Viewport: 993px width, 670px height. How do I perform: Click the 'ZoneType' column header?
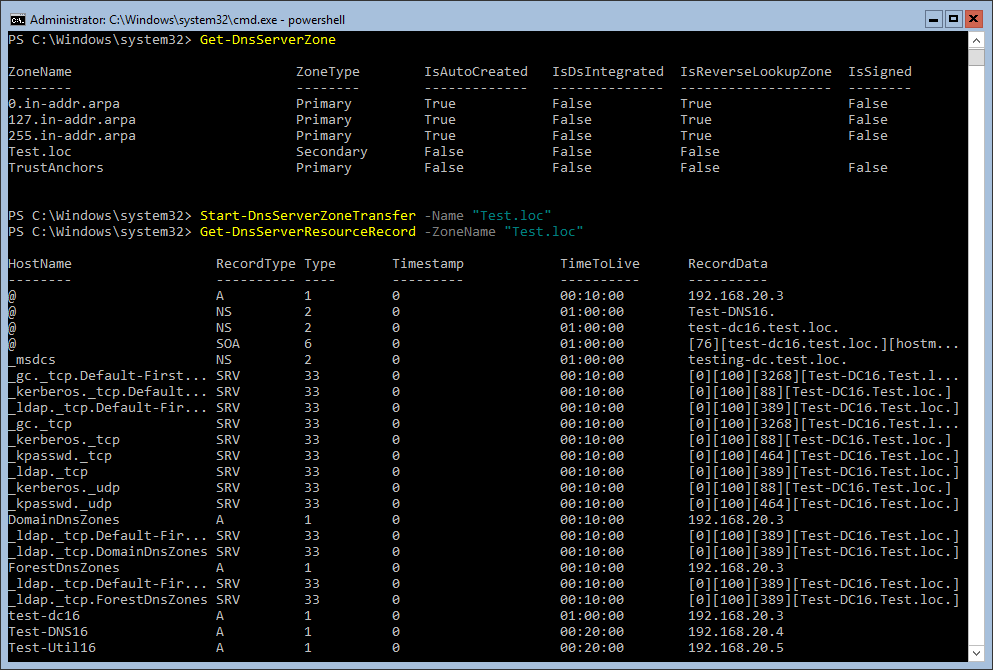click(x=327, y=72)
